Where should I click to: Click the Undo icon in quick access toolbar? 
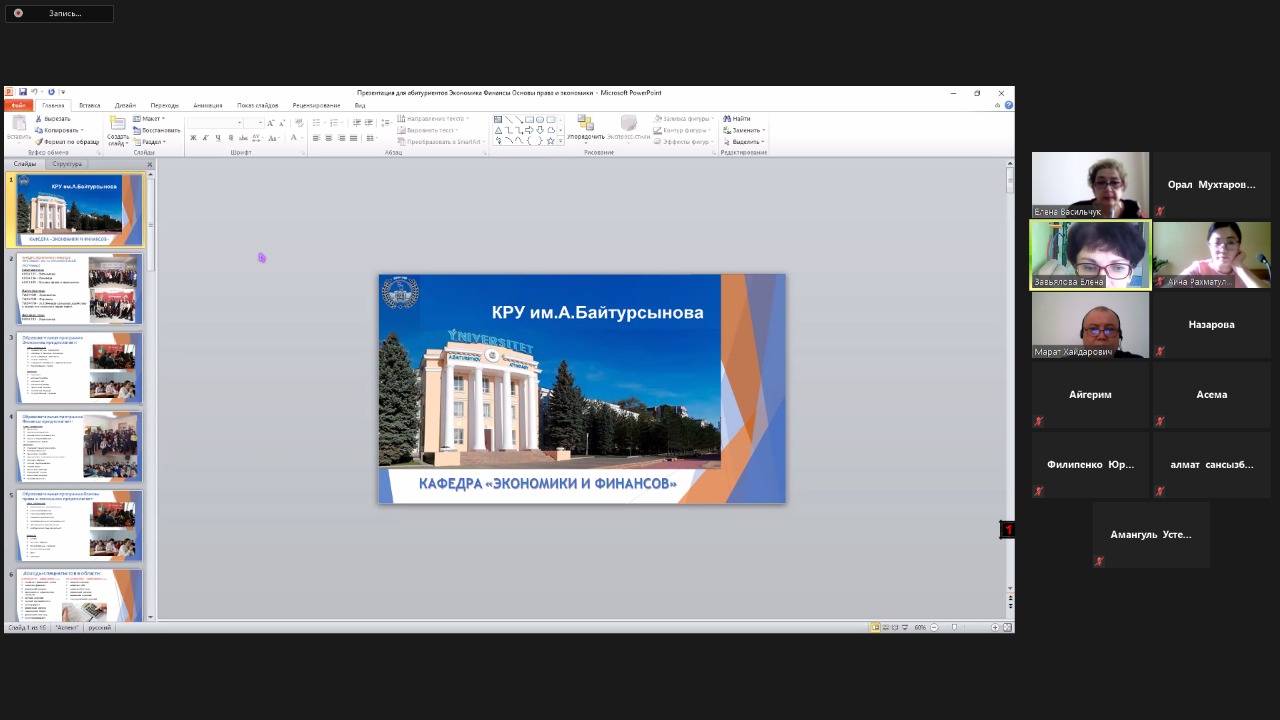[x=34, y=92]
